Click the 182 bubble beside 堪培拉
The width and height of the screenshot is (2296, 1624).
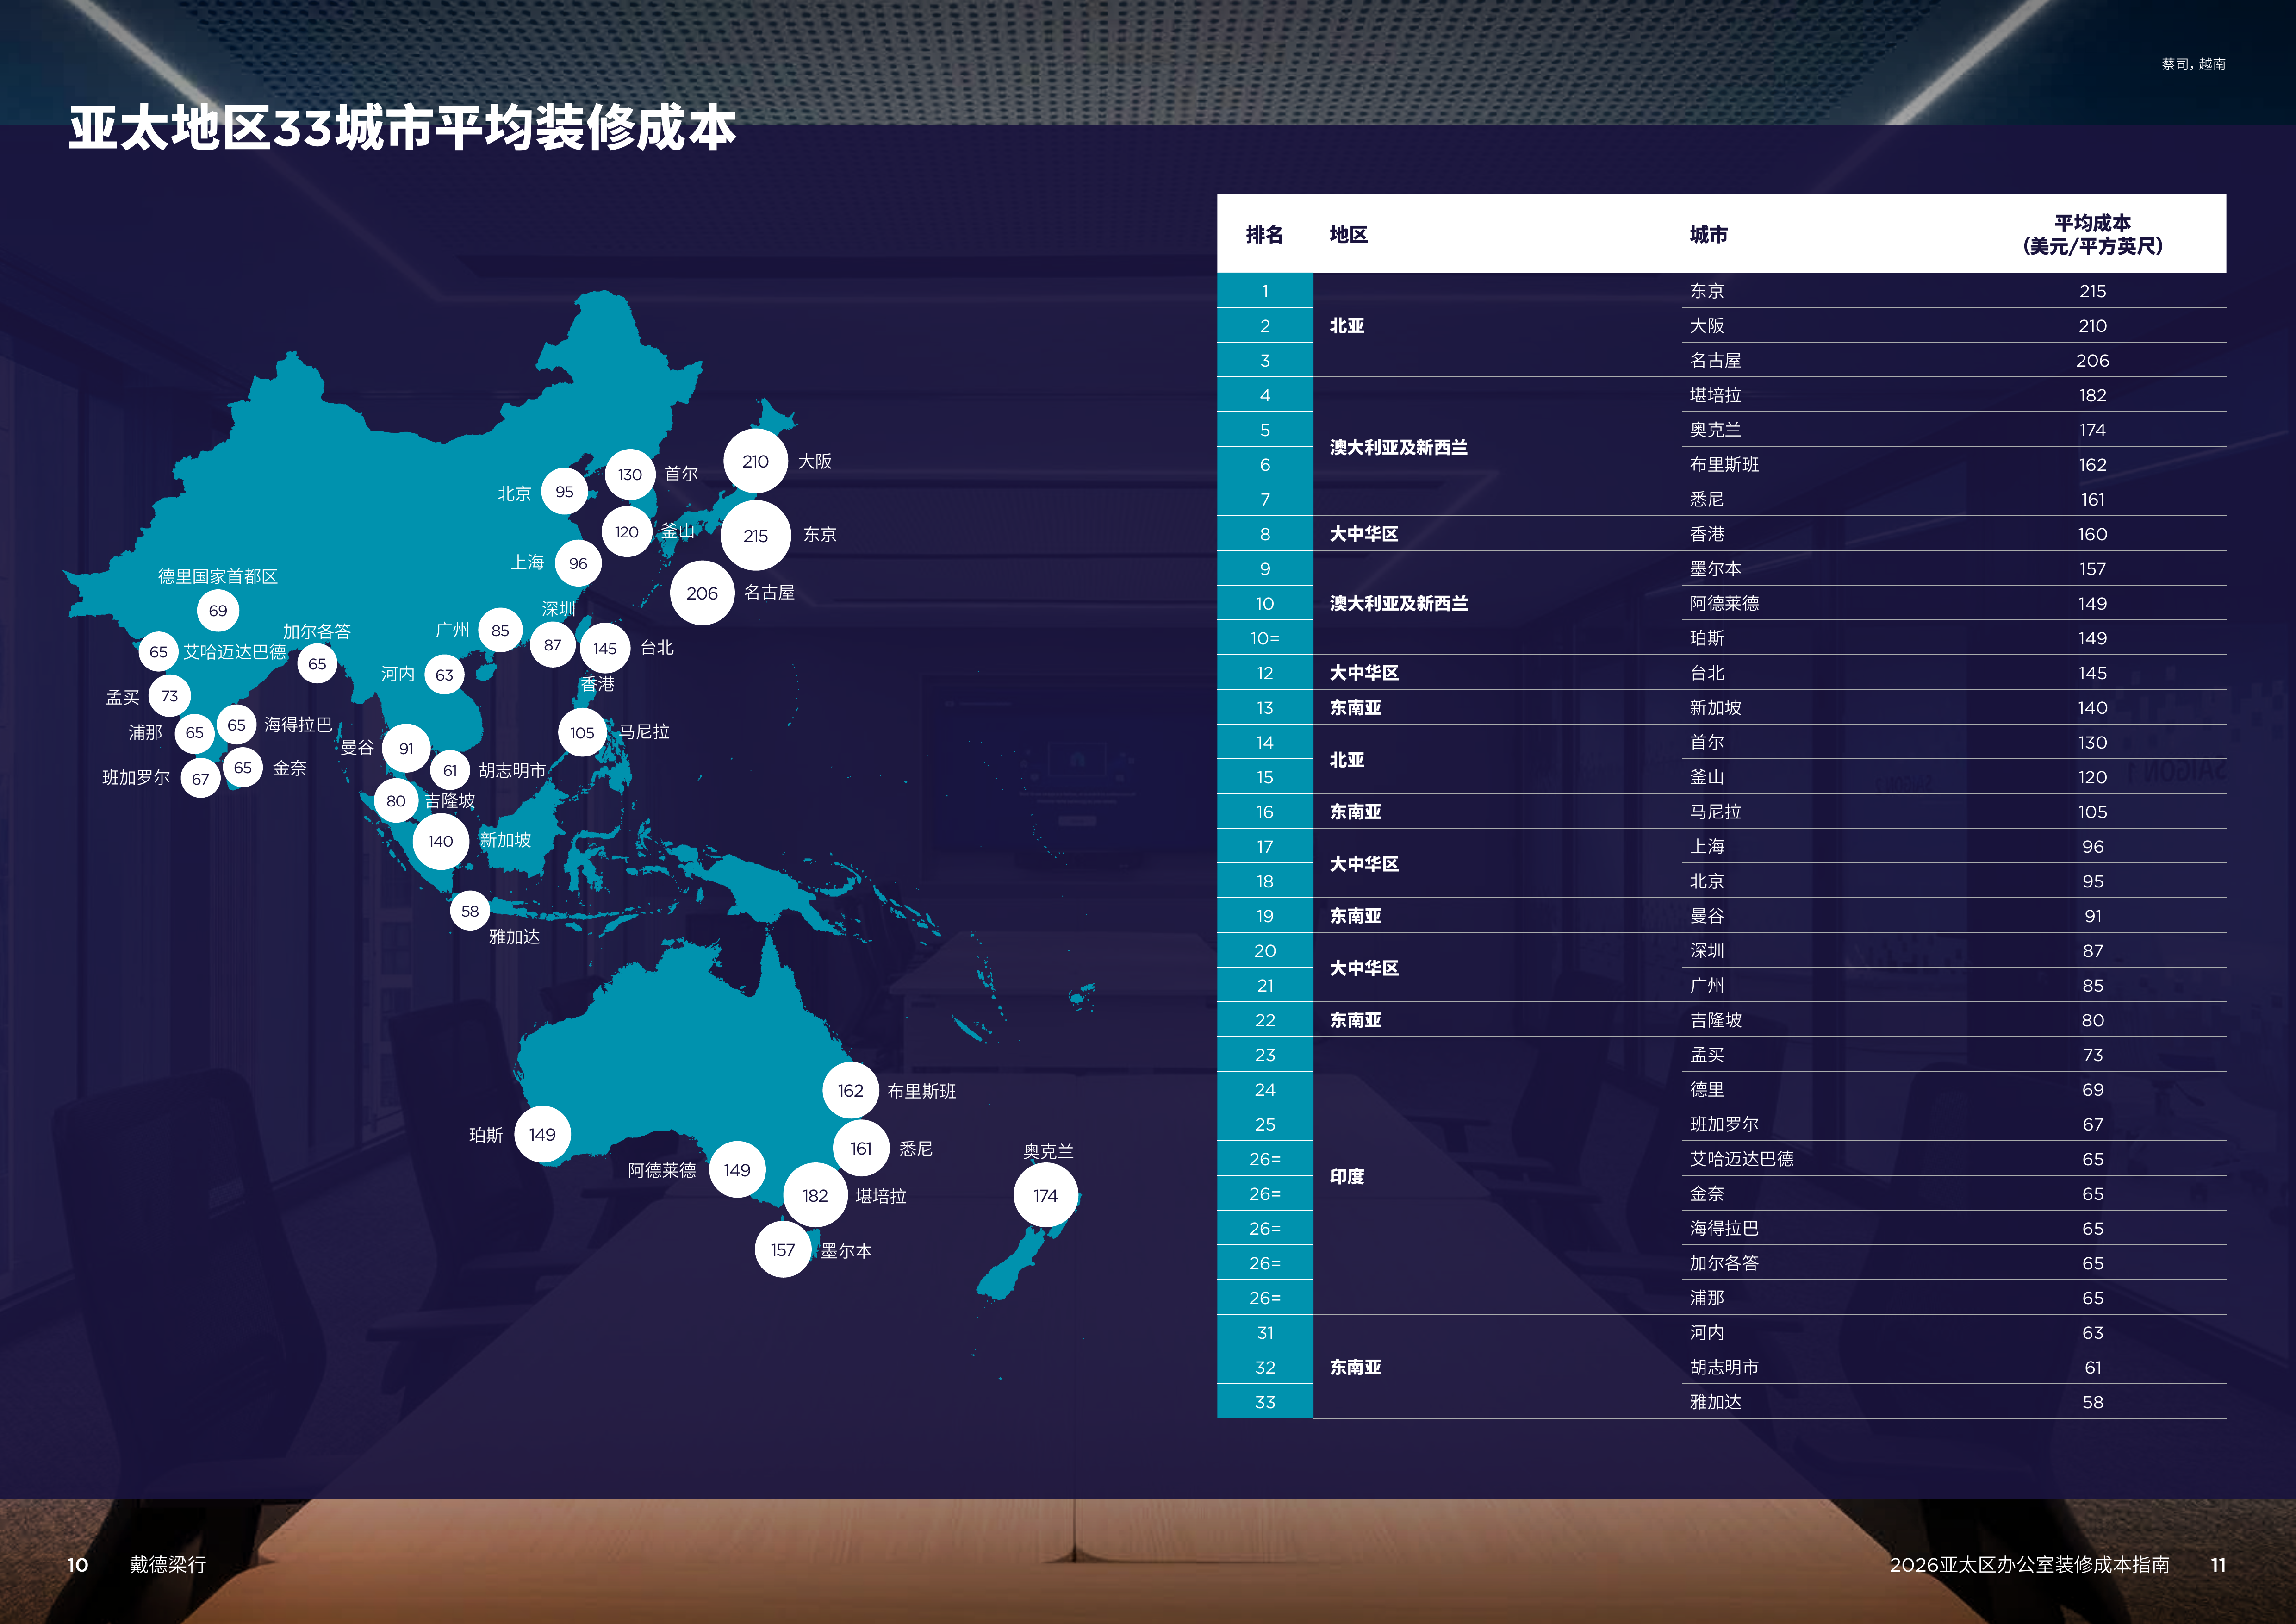[815, 1195]
